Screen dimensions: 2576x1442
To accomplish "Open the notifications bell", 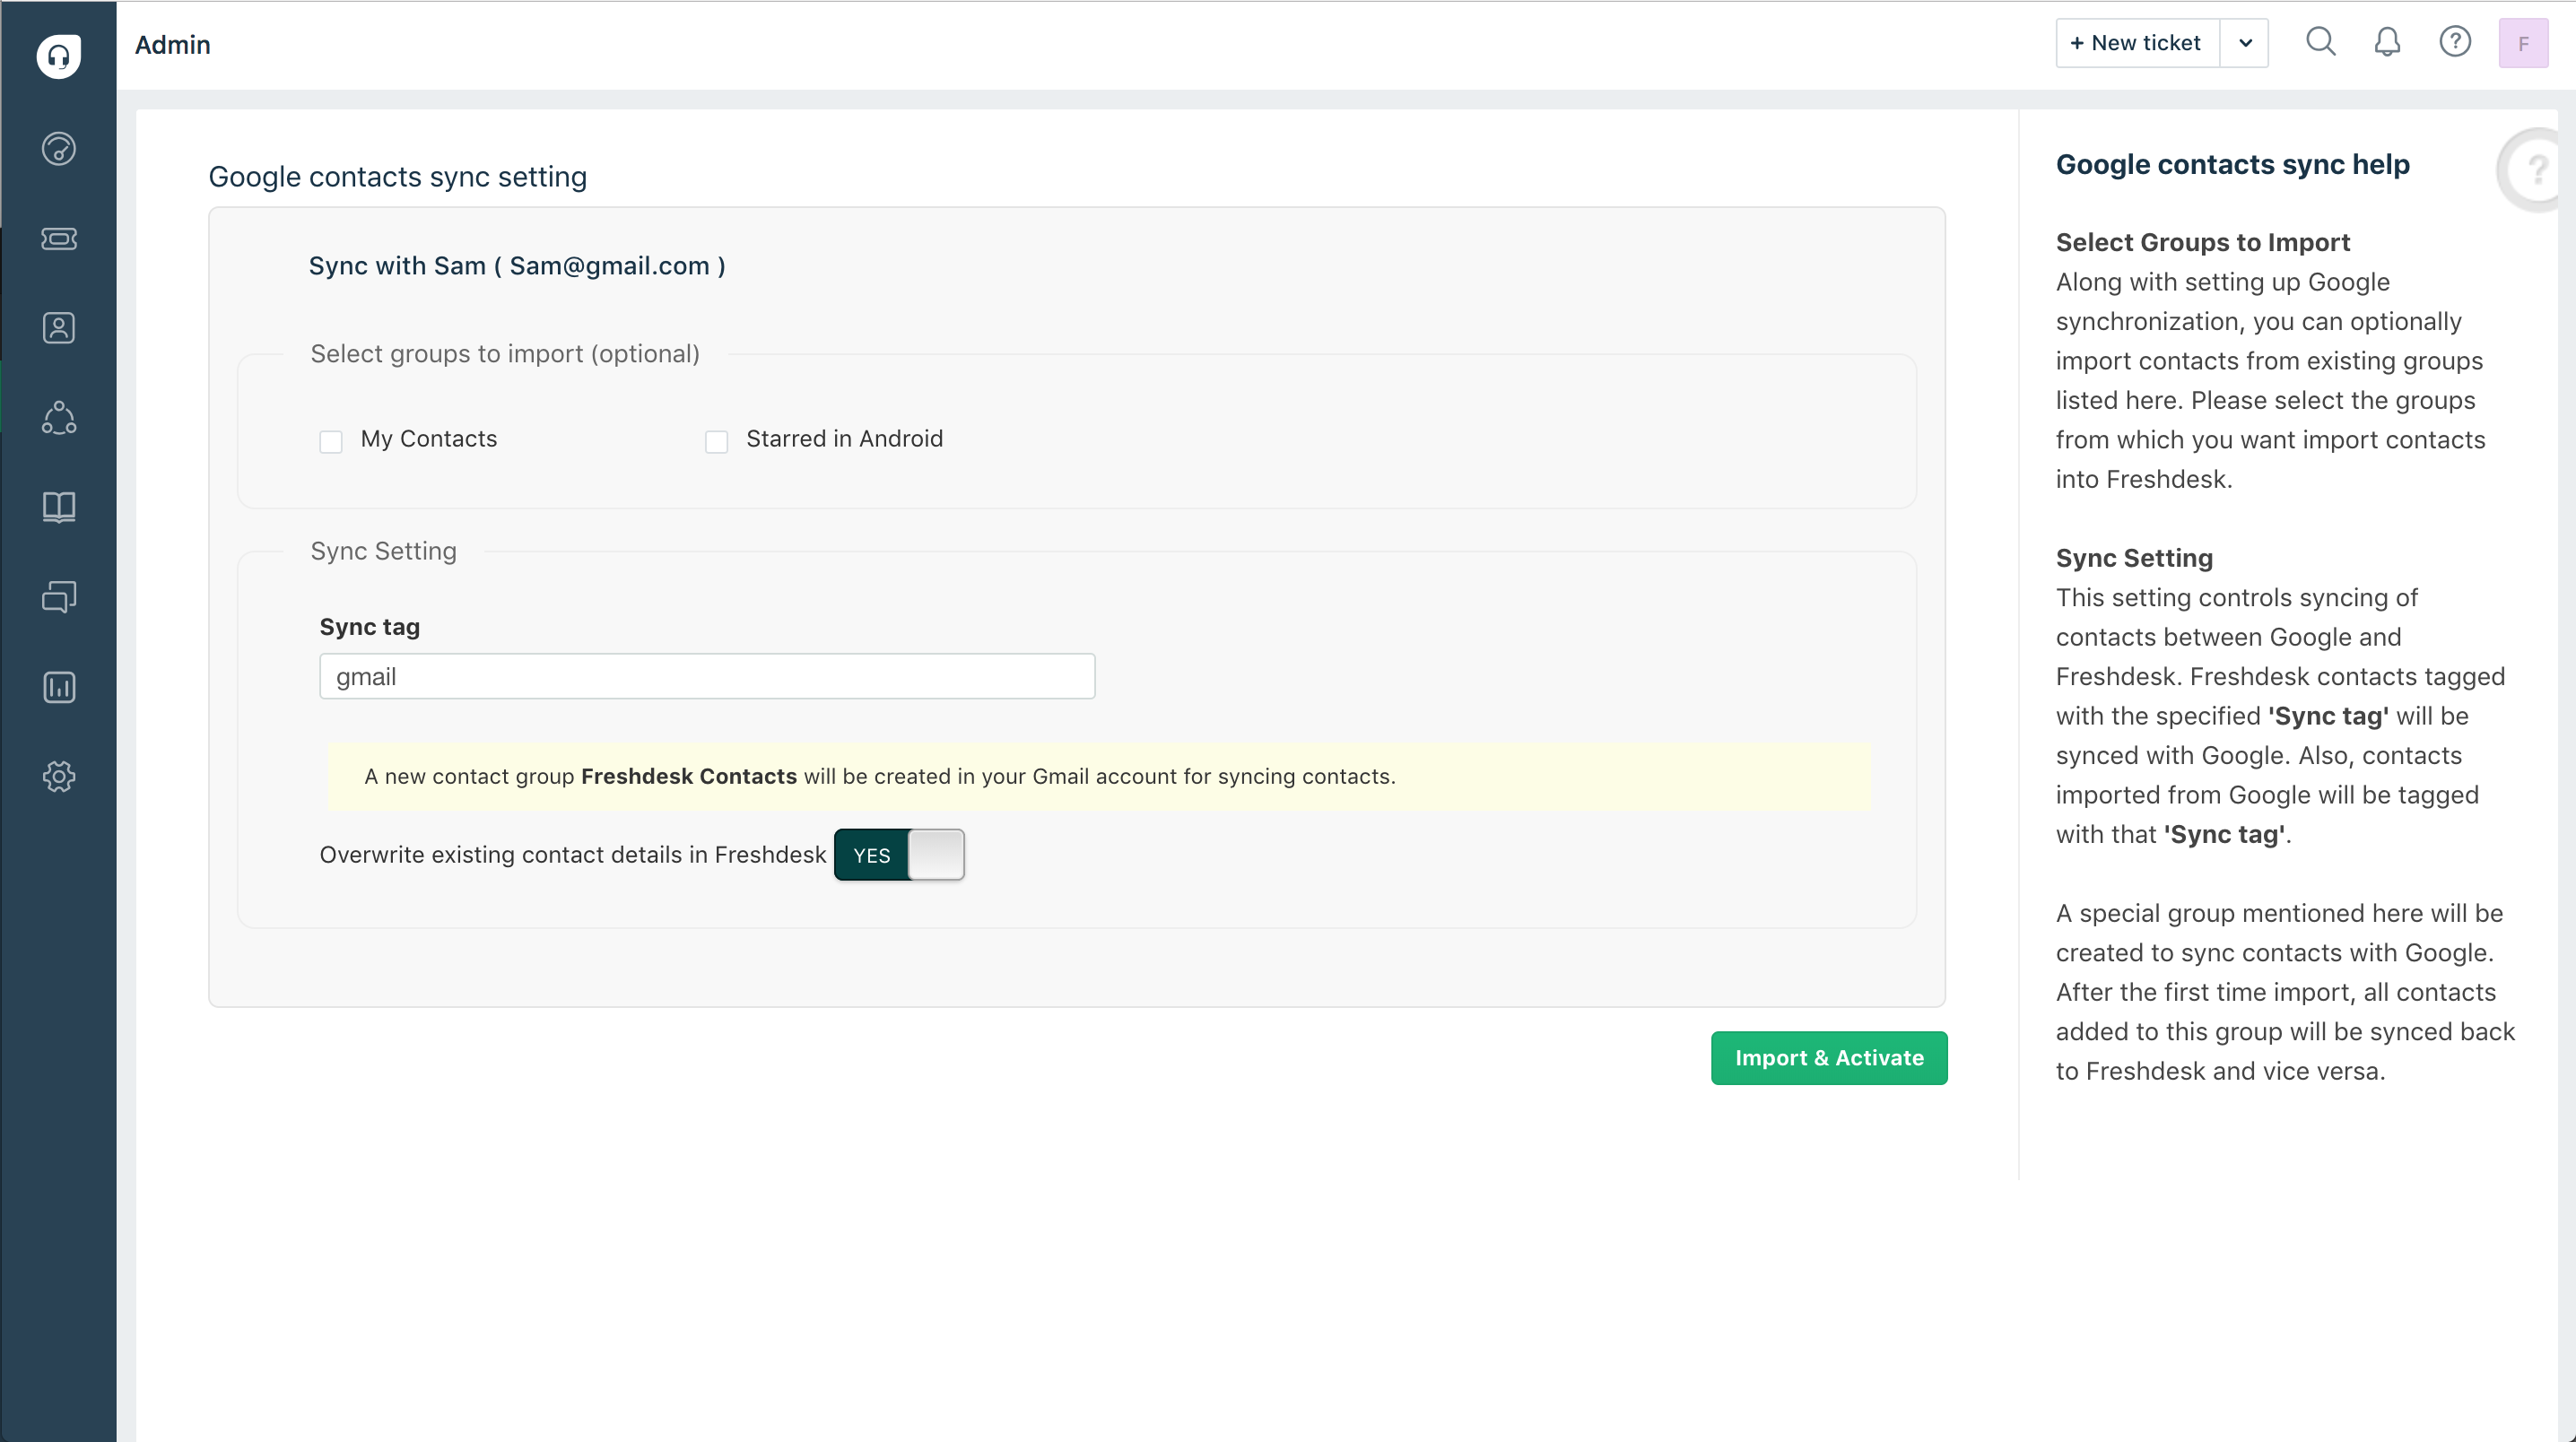I will (x=2387, y=42).
